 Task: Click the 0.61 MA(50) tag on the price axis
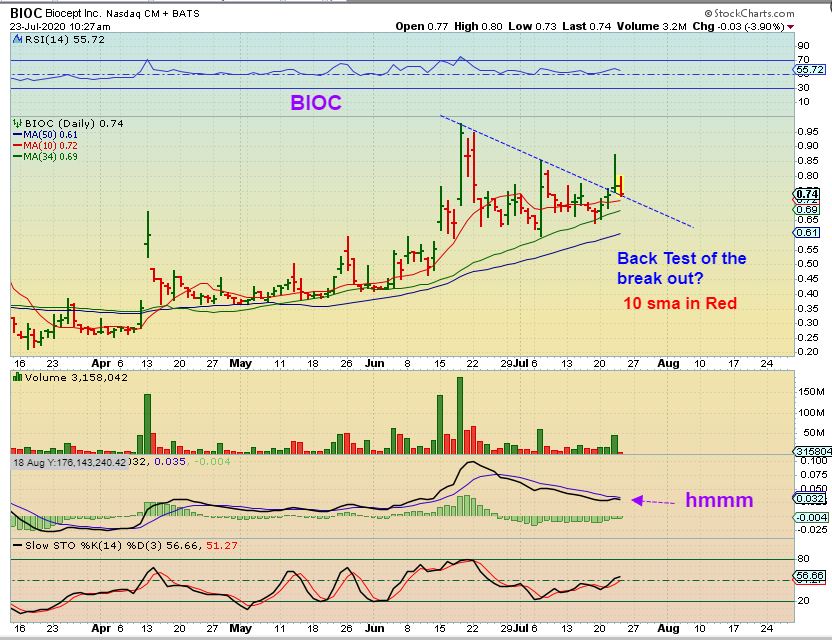[807, 232]
